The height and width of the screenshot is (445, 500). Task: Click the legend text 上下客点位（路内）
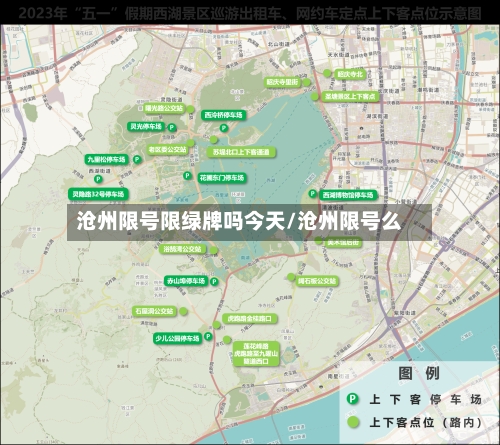click(x=426, y=423)
